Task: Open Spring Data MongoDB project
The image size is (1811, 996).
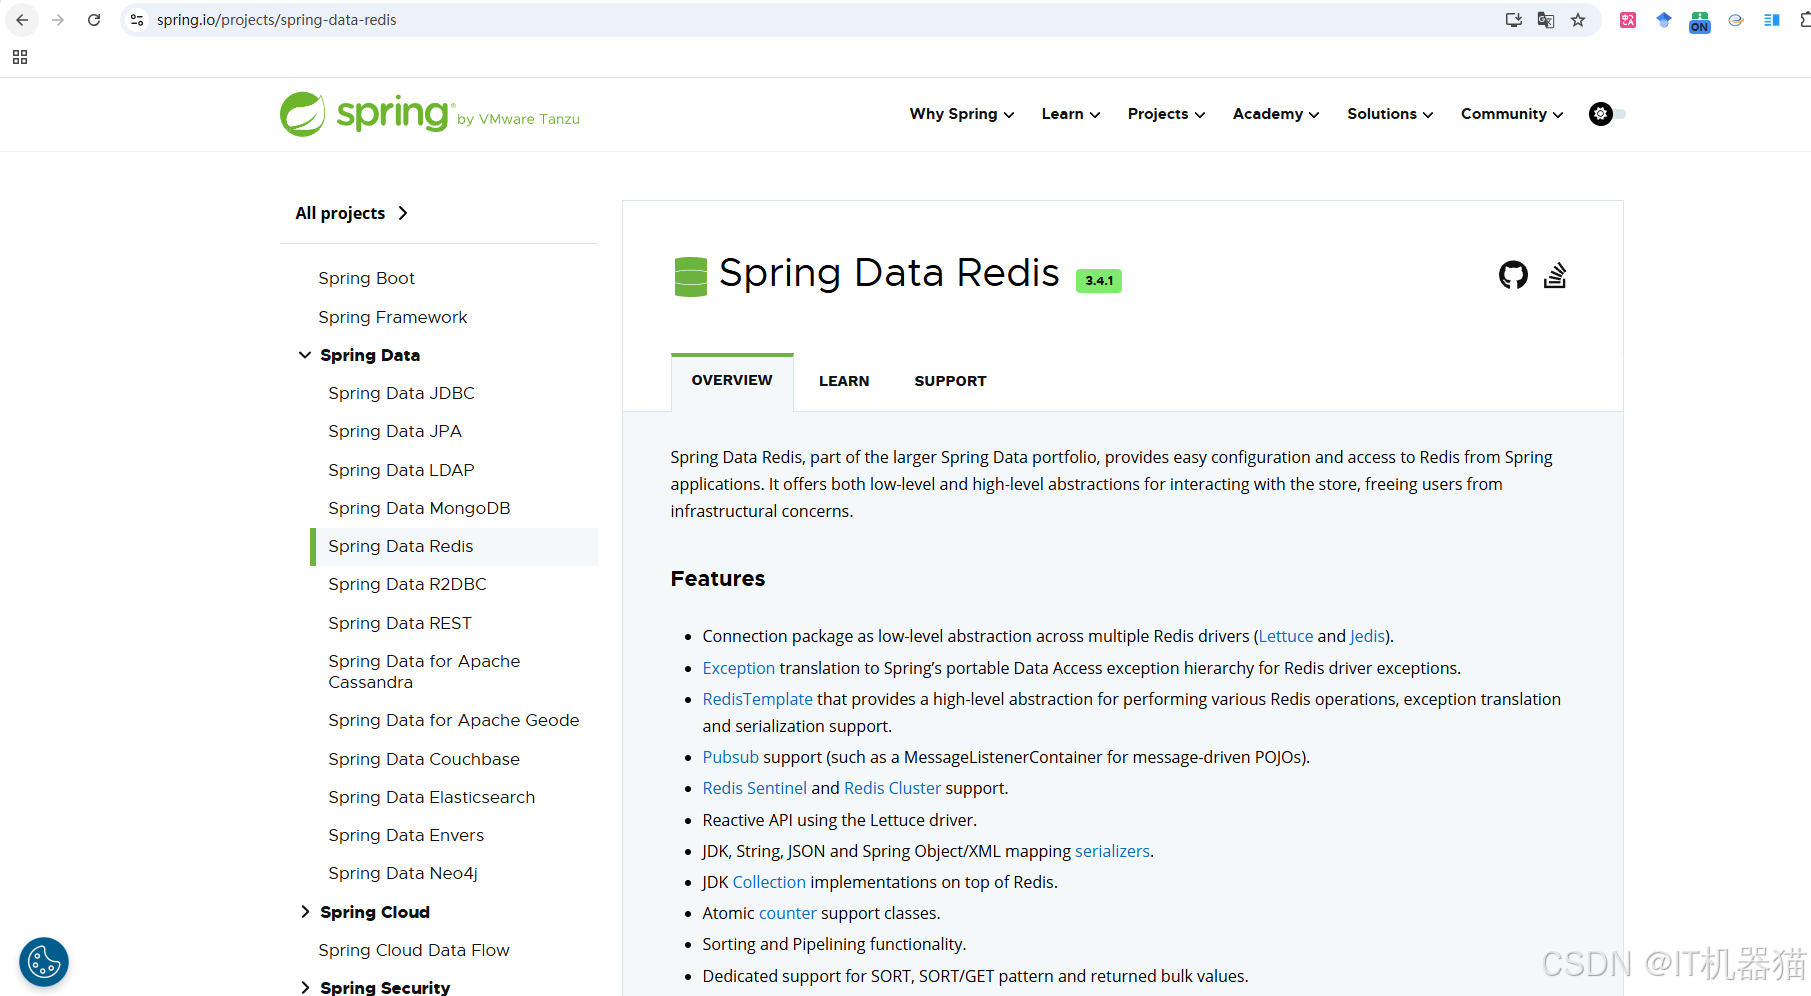Action: click(x=419, y=508)
